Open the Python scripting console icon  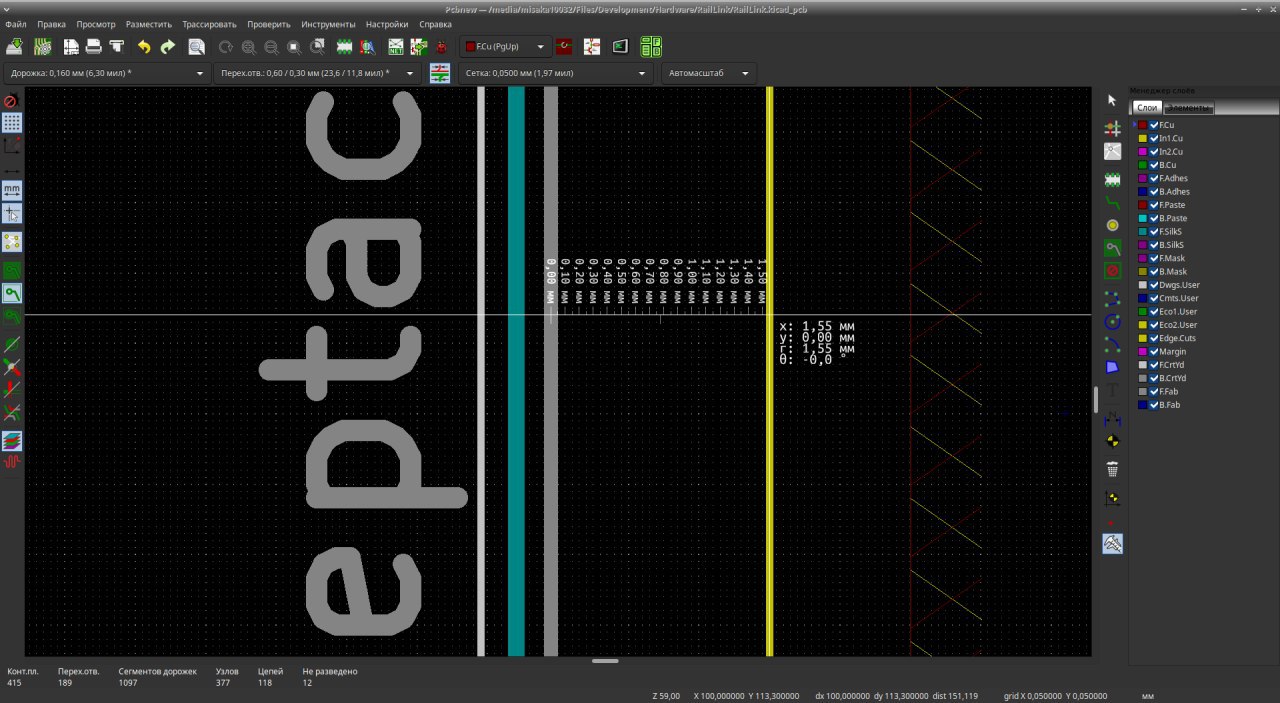coord(620,47)
